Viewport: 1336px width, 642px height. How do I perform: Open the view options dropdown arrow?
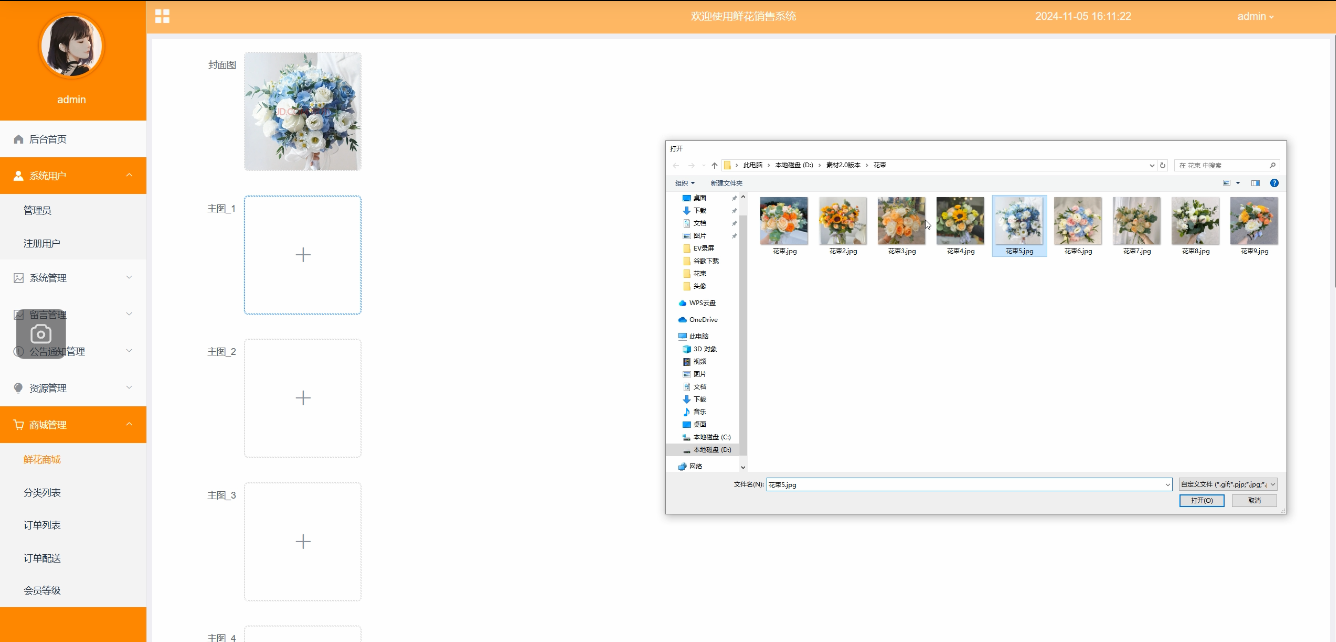pyautogui.click(x=1238, y=183)
